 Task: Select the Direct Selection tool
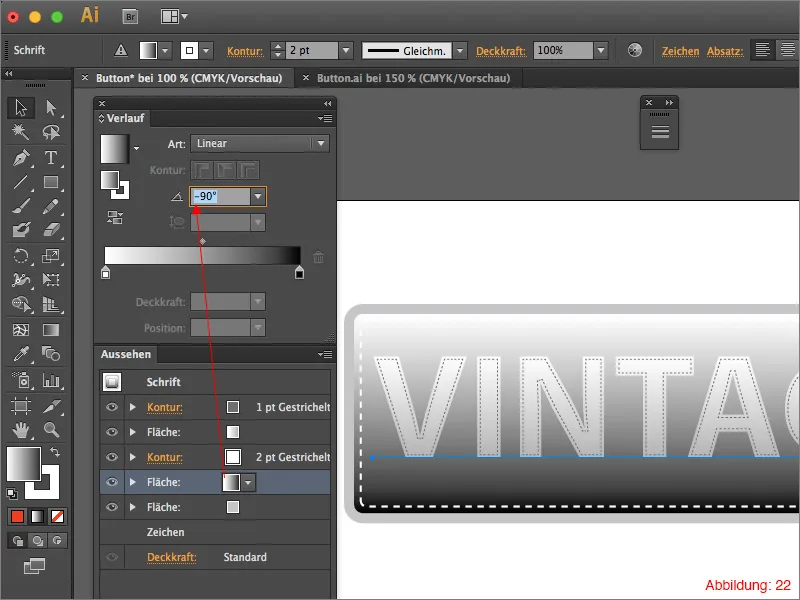(51, 108)
